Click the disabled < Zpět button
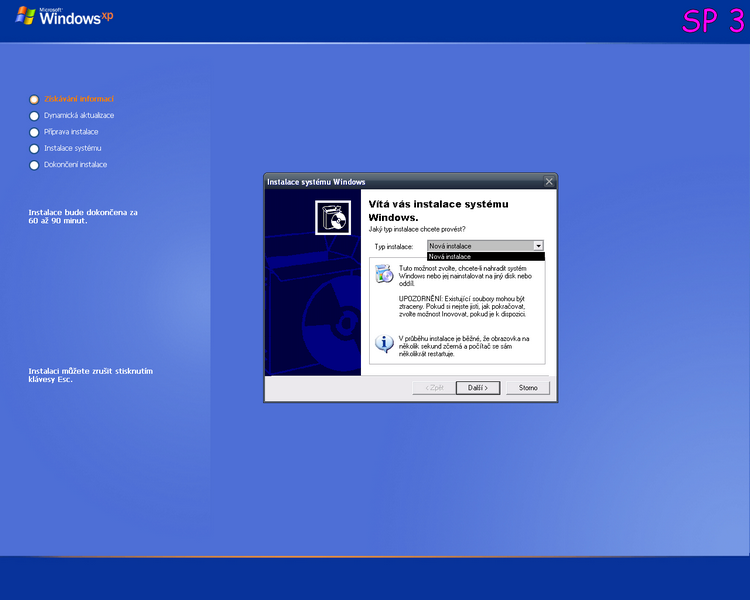750x600 pixels. click(x=434, y=388)
